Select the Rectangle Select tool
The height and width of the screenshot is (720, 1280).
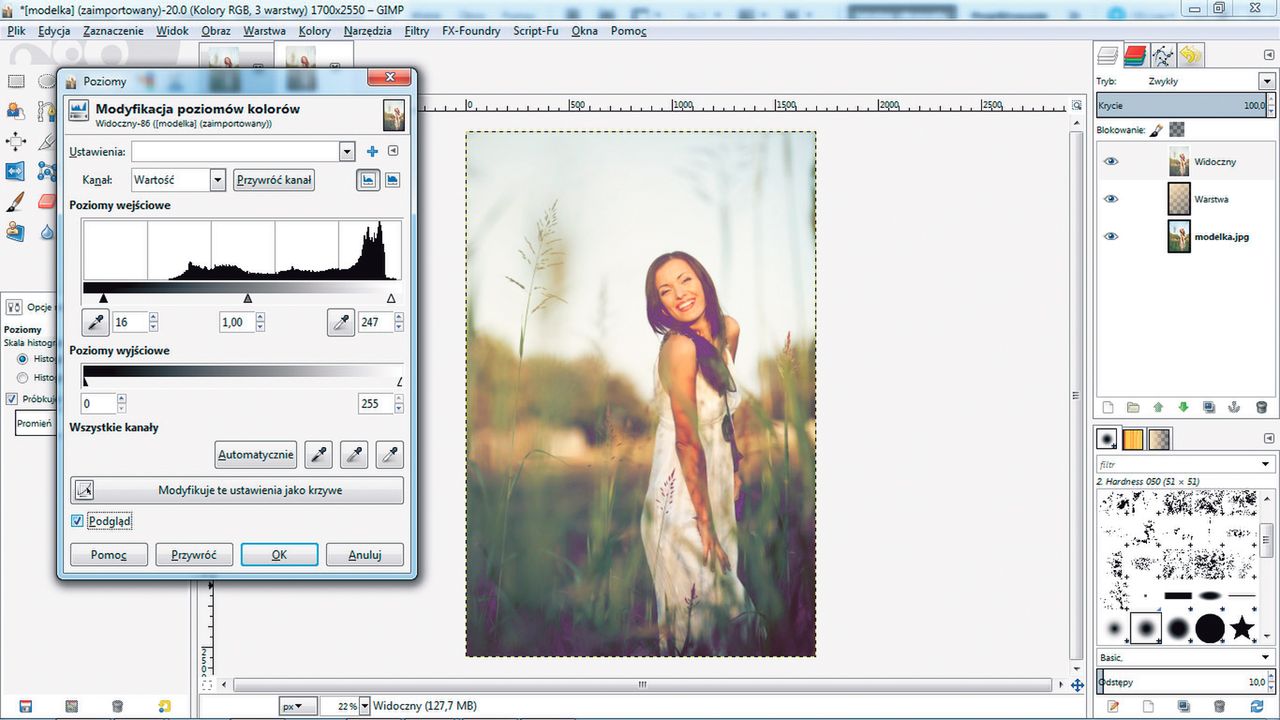(x=16, y=82)
